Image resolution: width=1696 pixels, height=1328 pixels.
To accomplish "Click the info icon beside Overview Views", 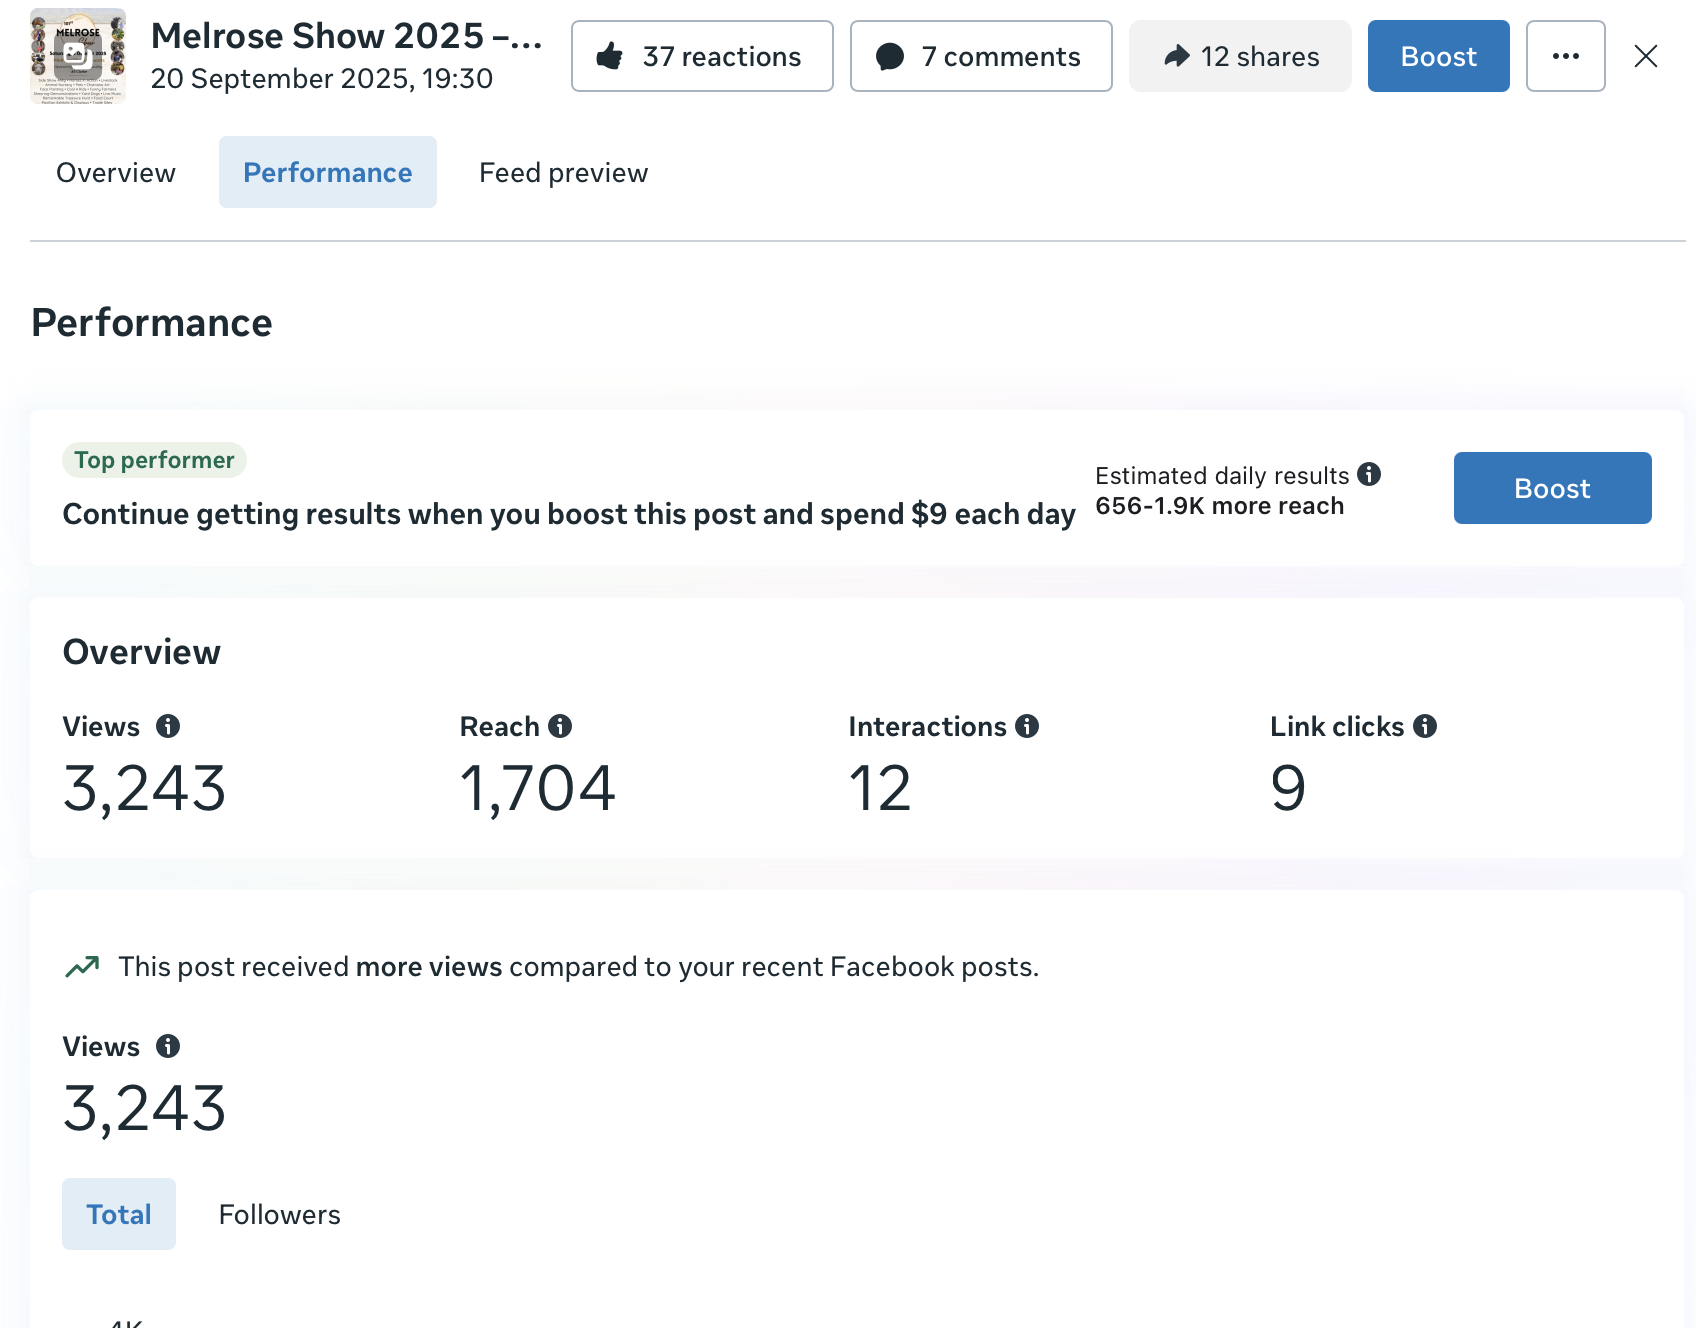I will pyautogui.click(x=168, y=726).
